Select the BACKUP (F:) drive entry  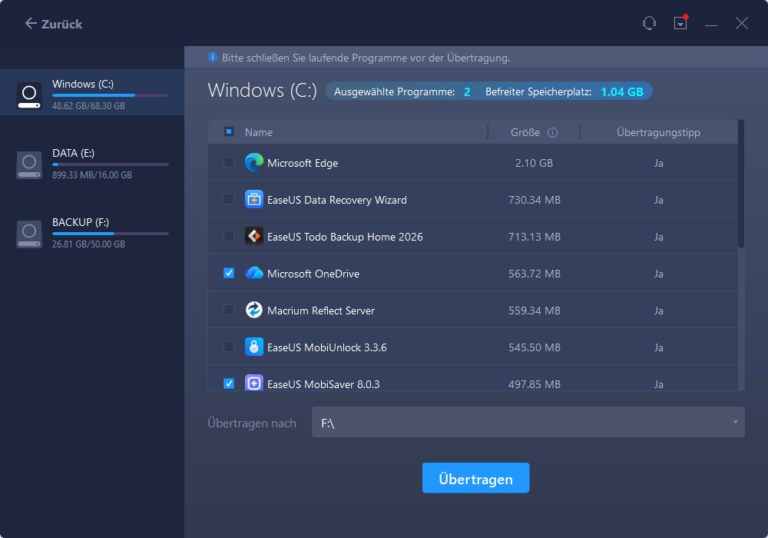point(92,233)
